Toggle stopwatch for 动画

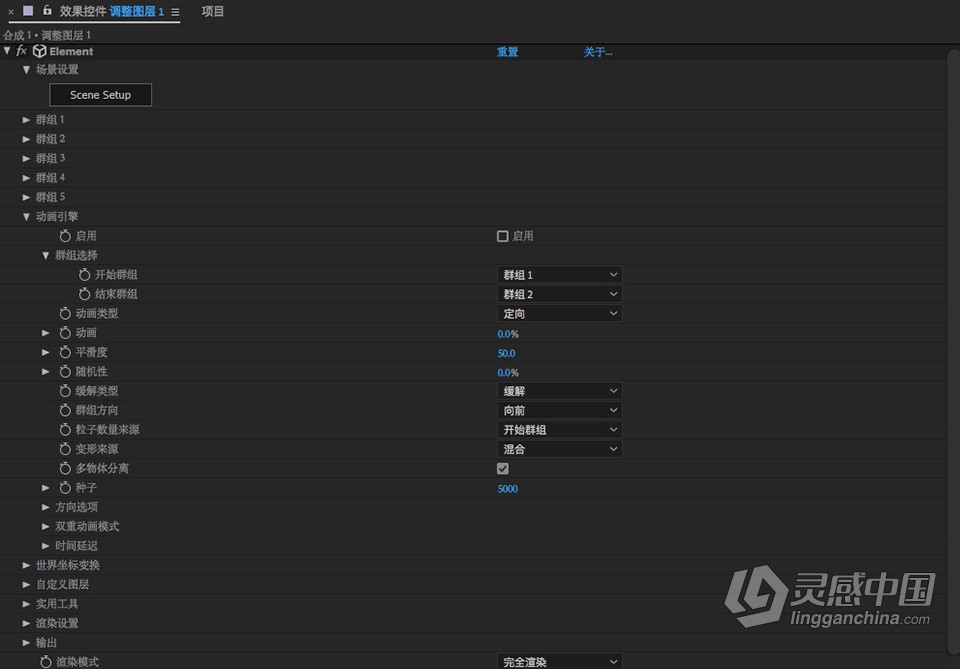click(x=66, y=333)
